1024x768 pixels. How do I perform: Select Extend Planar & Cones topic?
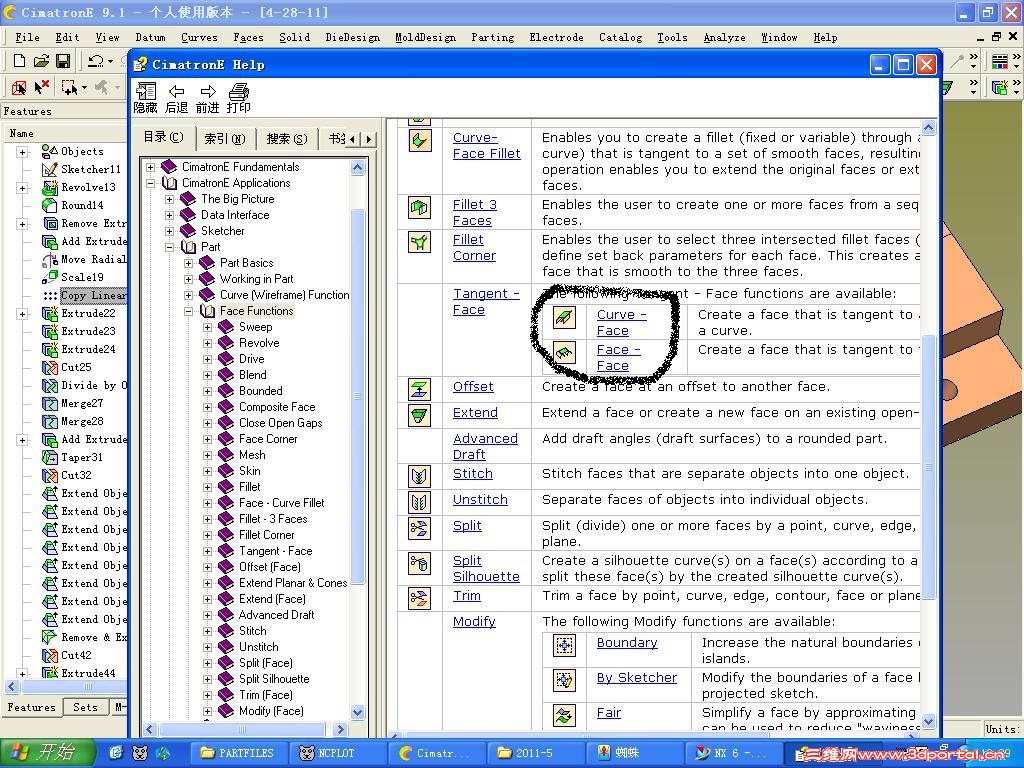pyautogui.click(x=293, y=583)
